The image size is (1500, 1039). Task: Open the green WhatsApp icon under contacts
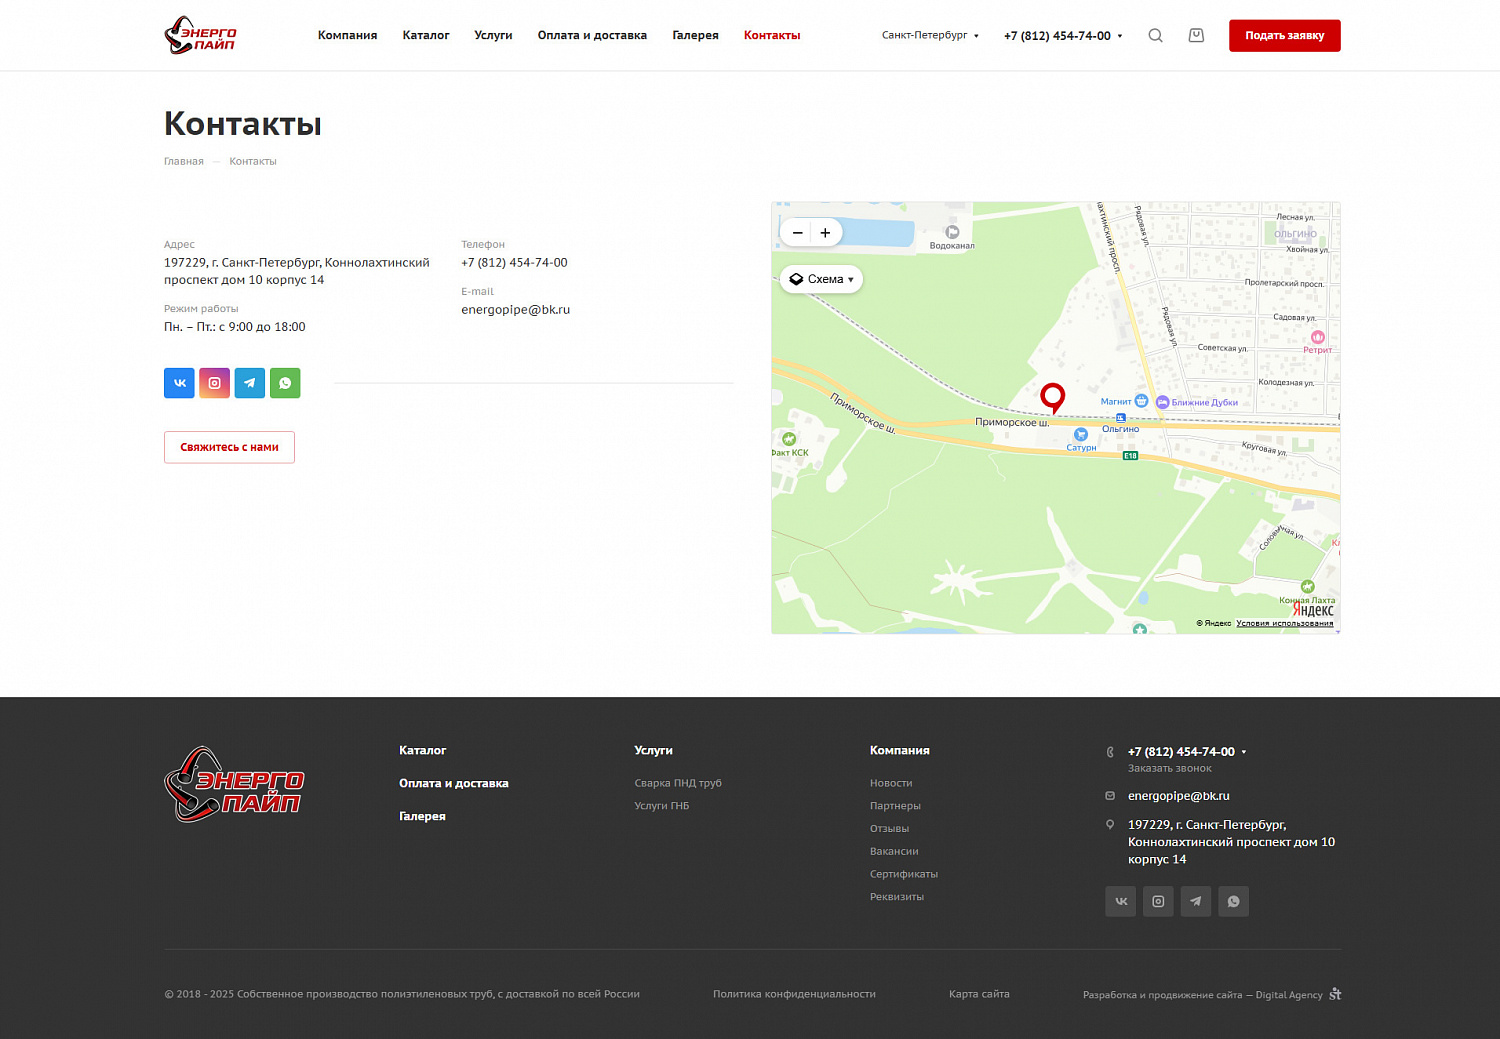(x=285, y=383)
